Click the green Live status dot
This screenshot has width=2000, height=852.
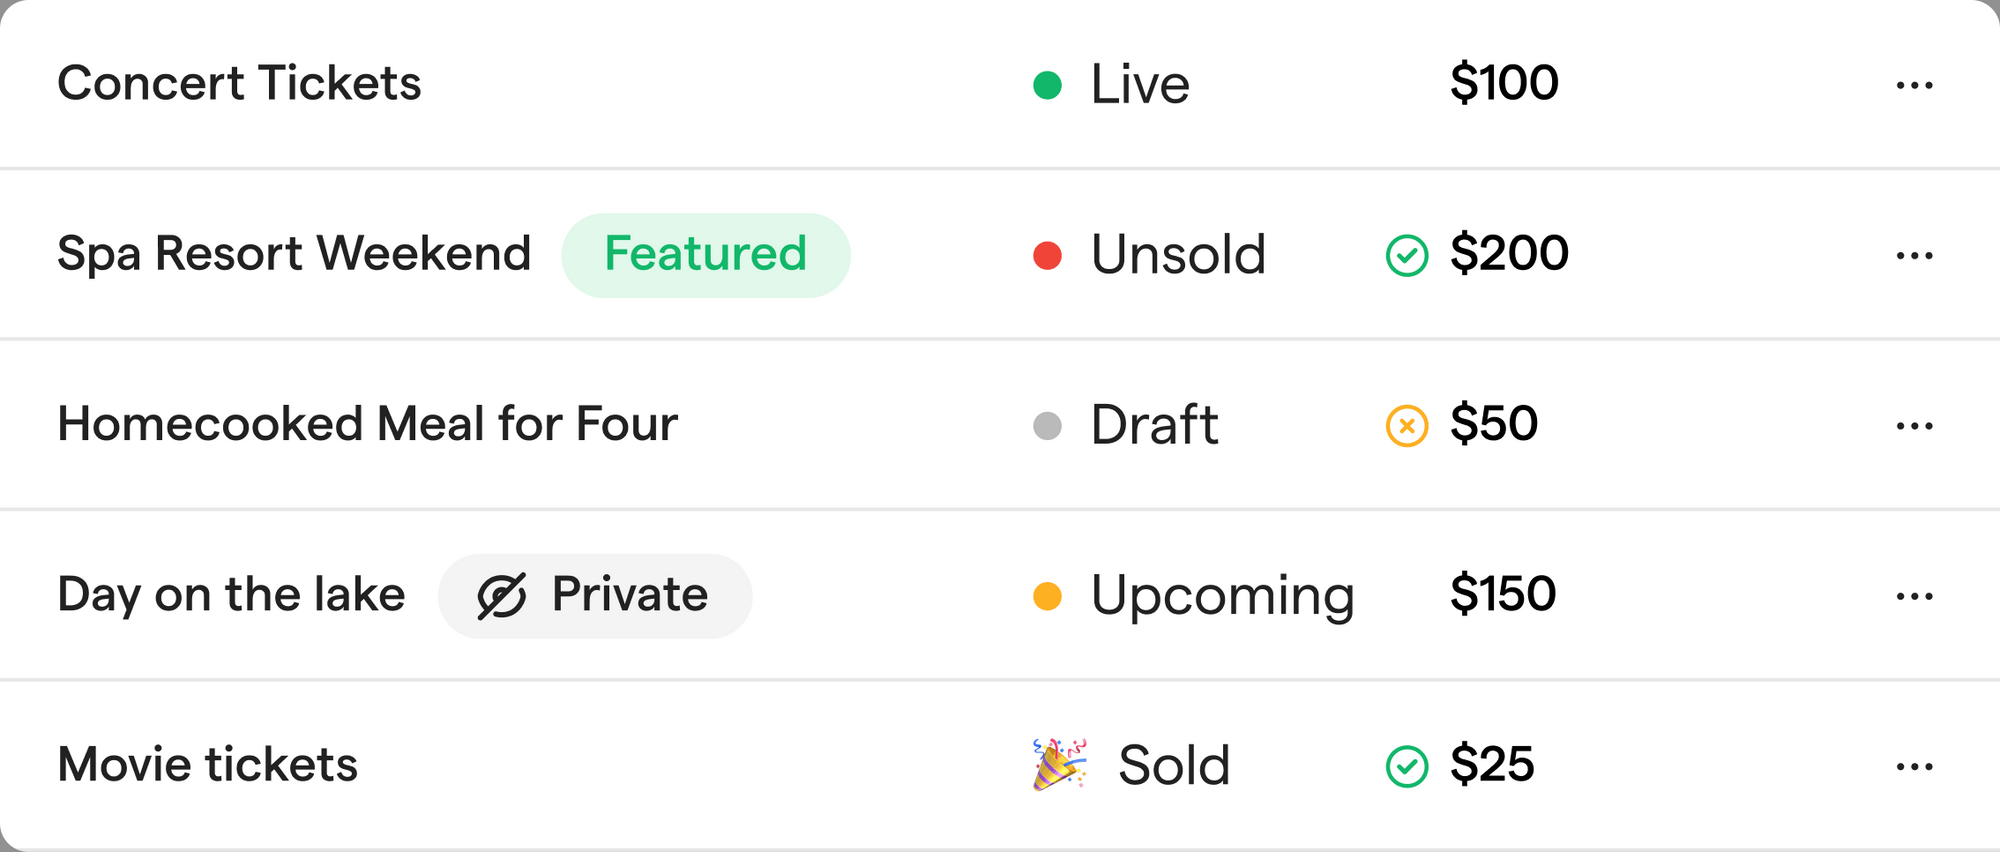pyautogui.click(x=1047, y=85)
